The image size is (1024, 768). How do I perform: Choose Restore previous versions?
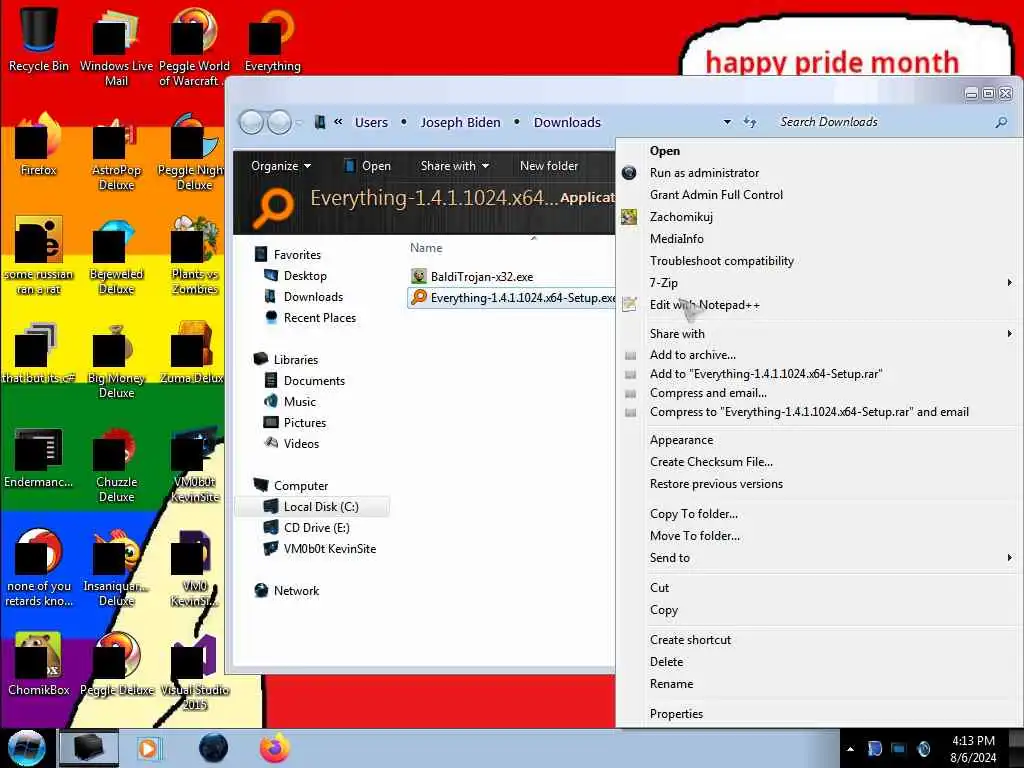[x=716, y=484]
